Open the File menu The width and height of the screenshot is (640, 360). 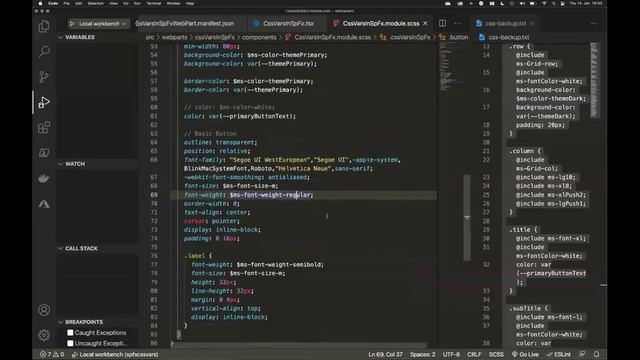[x=67, y=3]
